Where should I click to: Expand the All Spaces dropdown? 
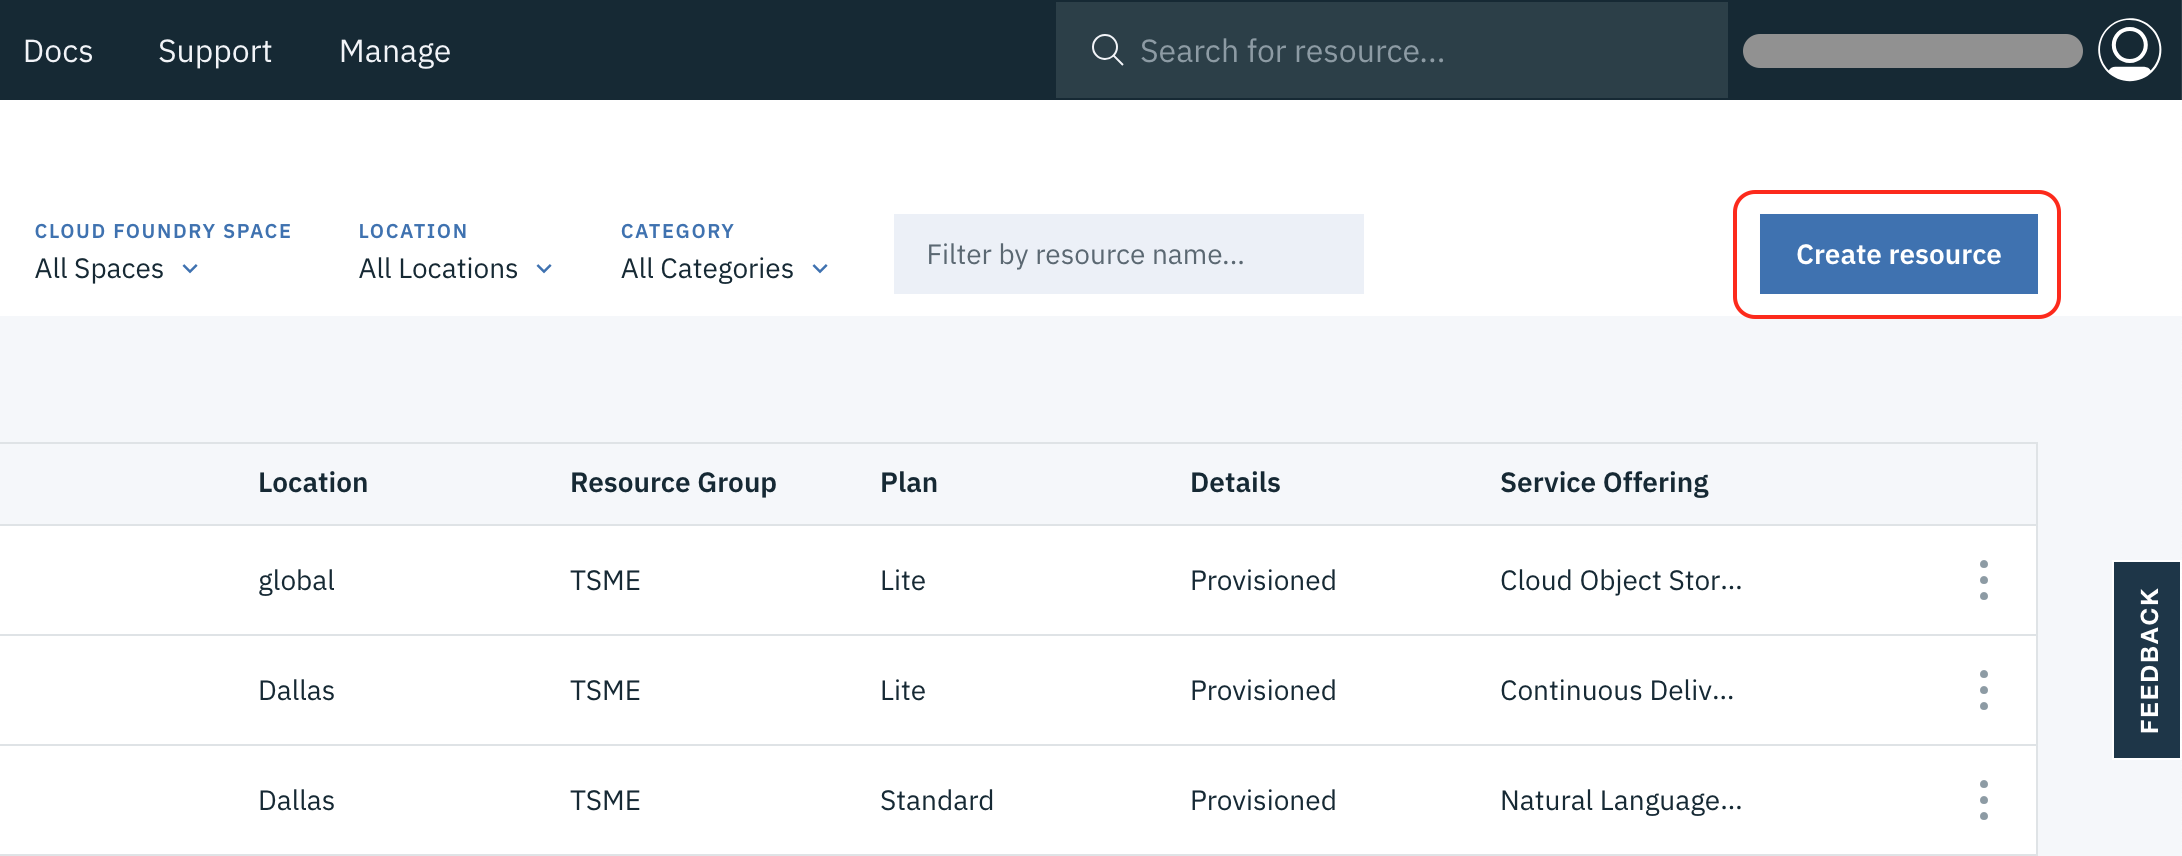117,269
